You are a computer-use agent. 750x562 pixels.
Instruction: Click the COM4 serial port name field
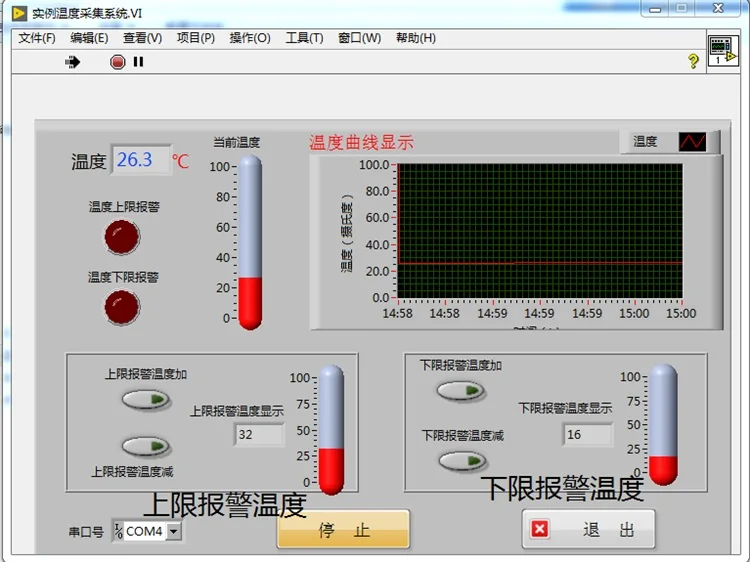pyautogui.click(x=145, y=531)
